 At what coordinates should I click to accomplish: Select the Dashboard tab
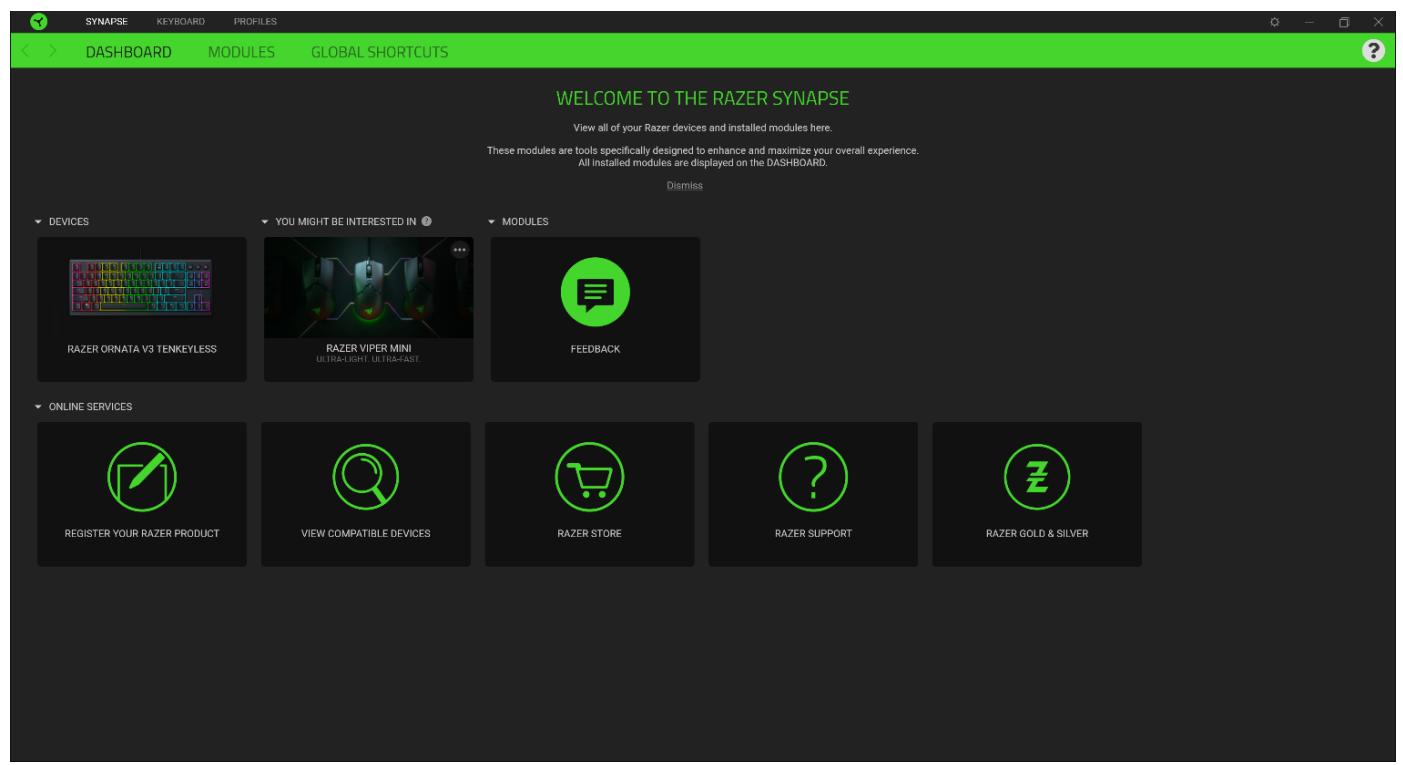click(129, 51)
